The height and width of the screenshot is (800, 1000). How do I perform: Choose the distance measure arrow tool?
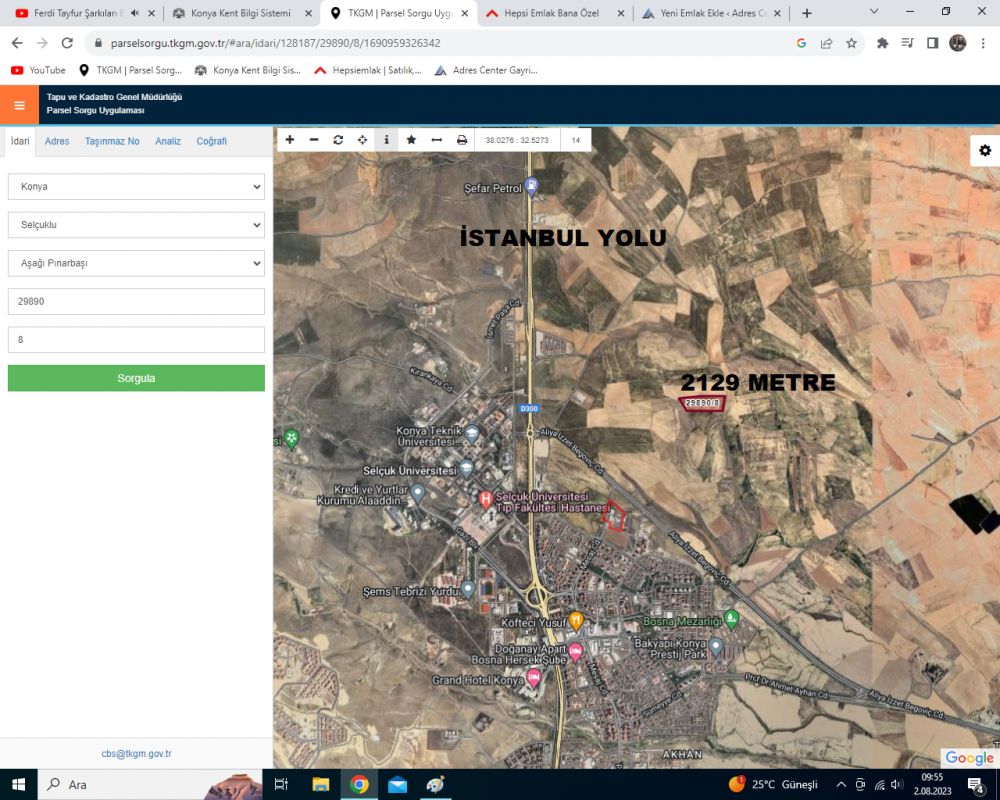[437, 140]
